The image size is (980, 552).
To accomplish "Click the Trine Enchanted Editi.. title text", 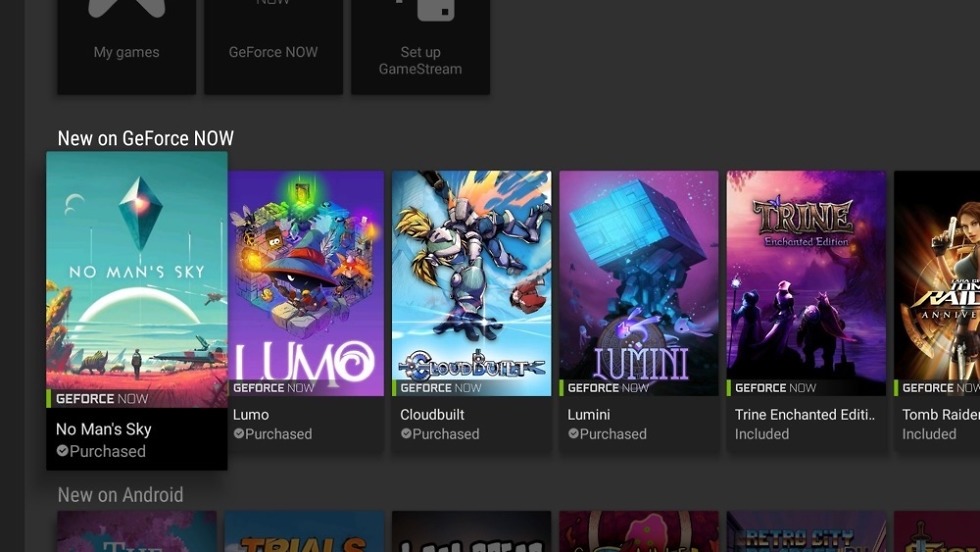I will pos(805,414).
